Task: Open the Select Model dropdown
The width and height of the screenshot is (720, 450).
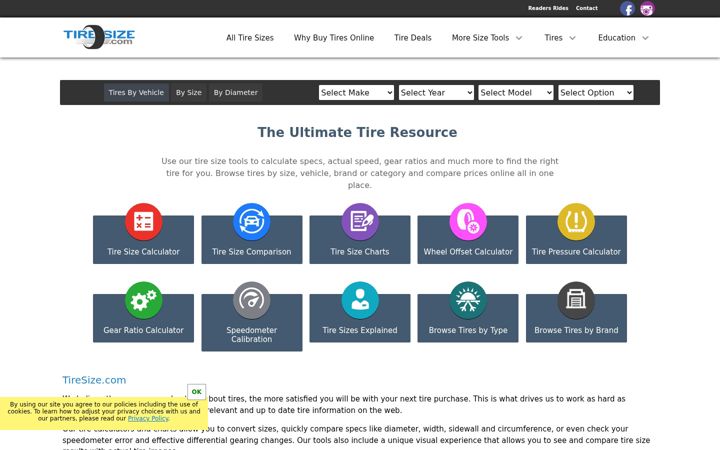Action: [516, 93]
